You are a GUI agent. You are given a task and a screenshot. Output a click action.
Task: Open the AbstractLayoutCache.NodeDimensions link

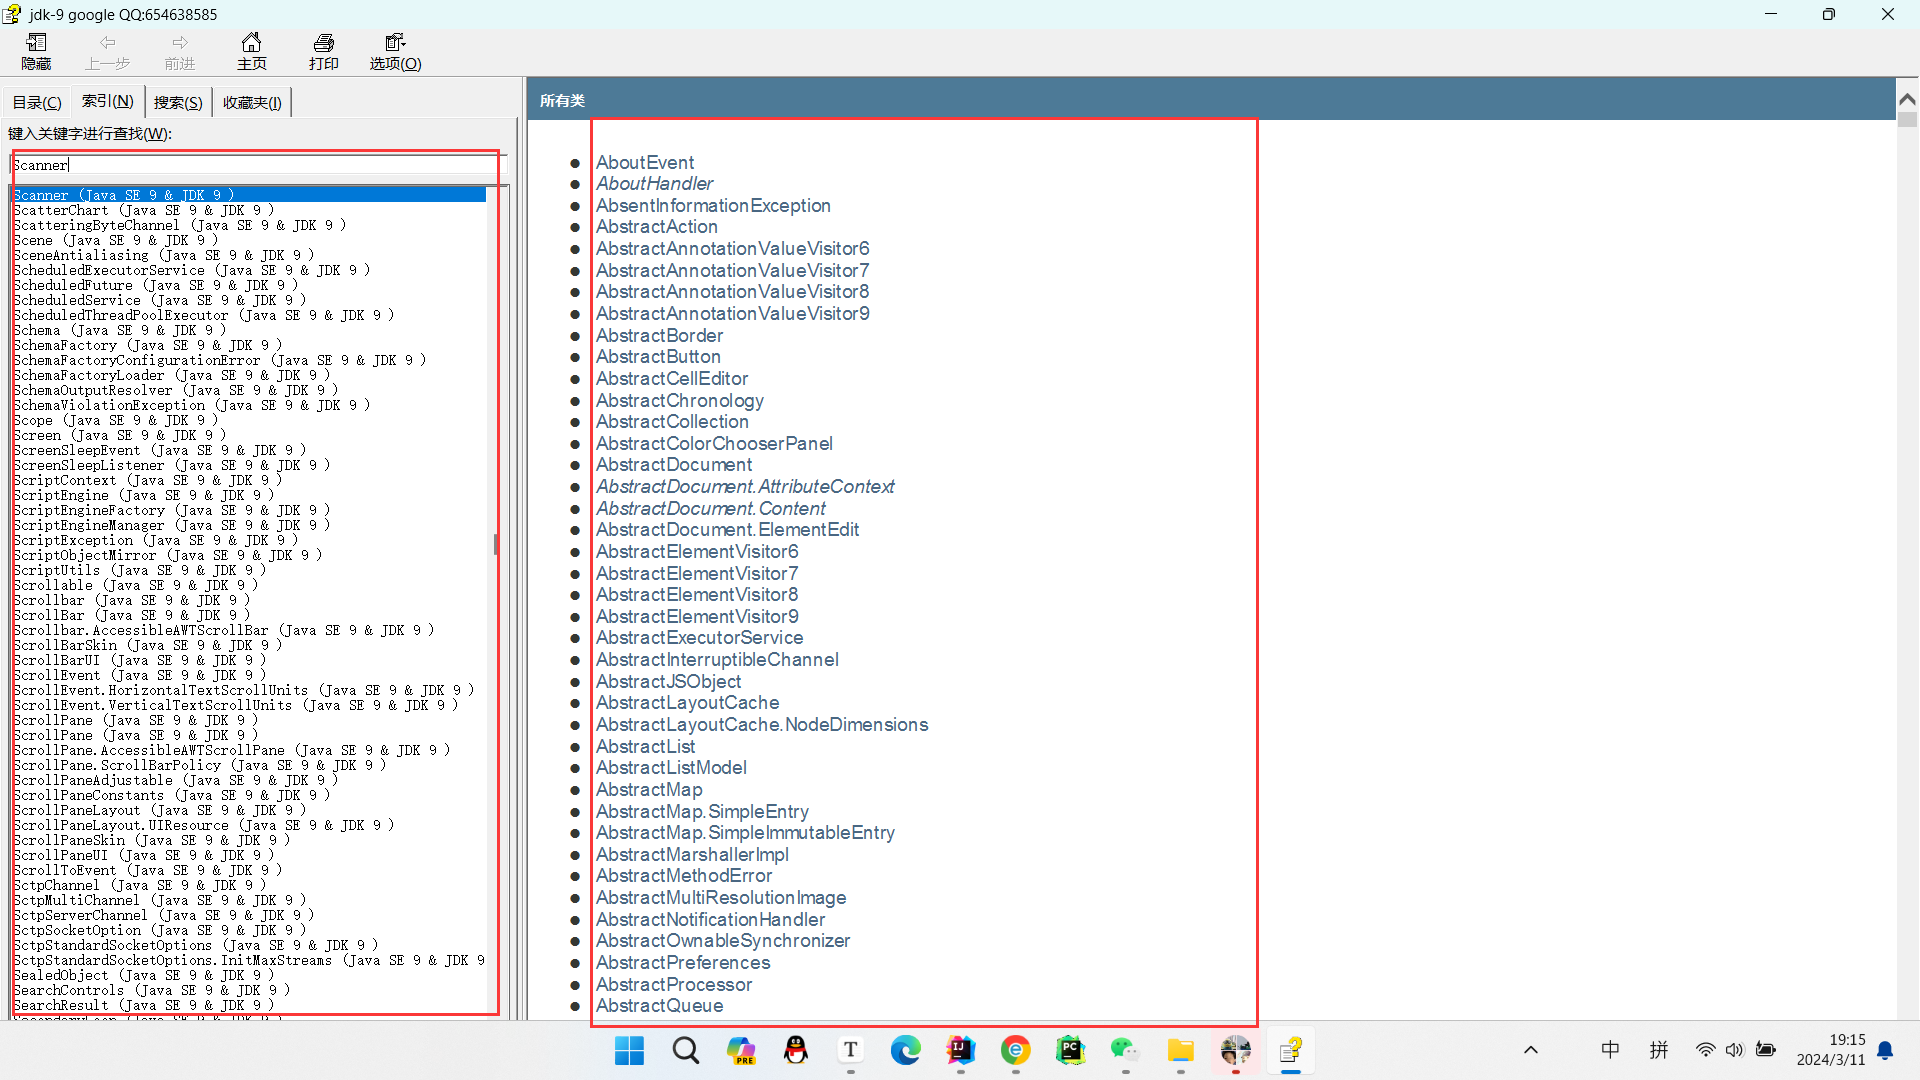tap(762, 724)
